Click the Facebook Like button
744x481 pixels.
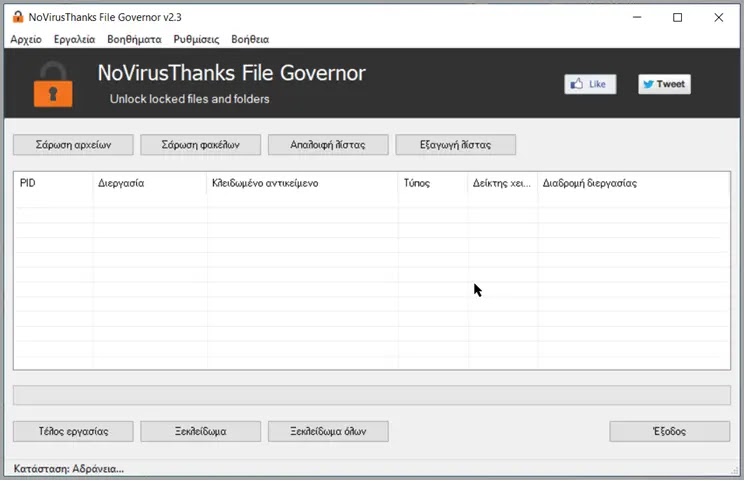[x=590, y=84]
